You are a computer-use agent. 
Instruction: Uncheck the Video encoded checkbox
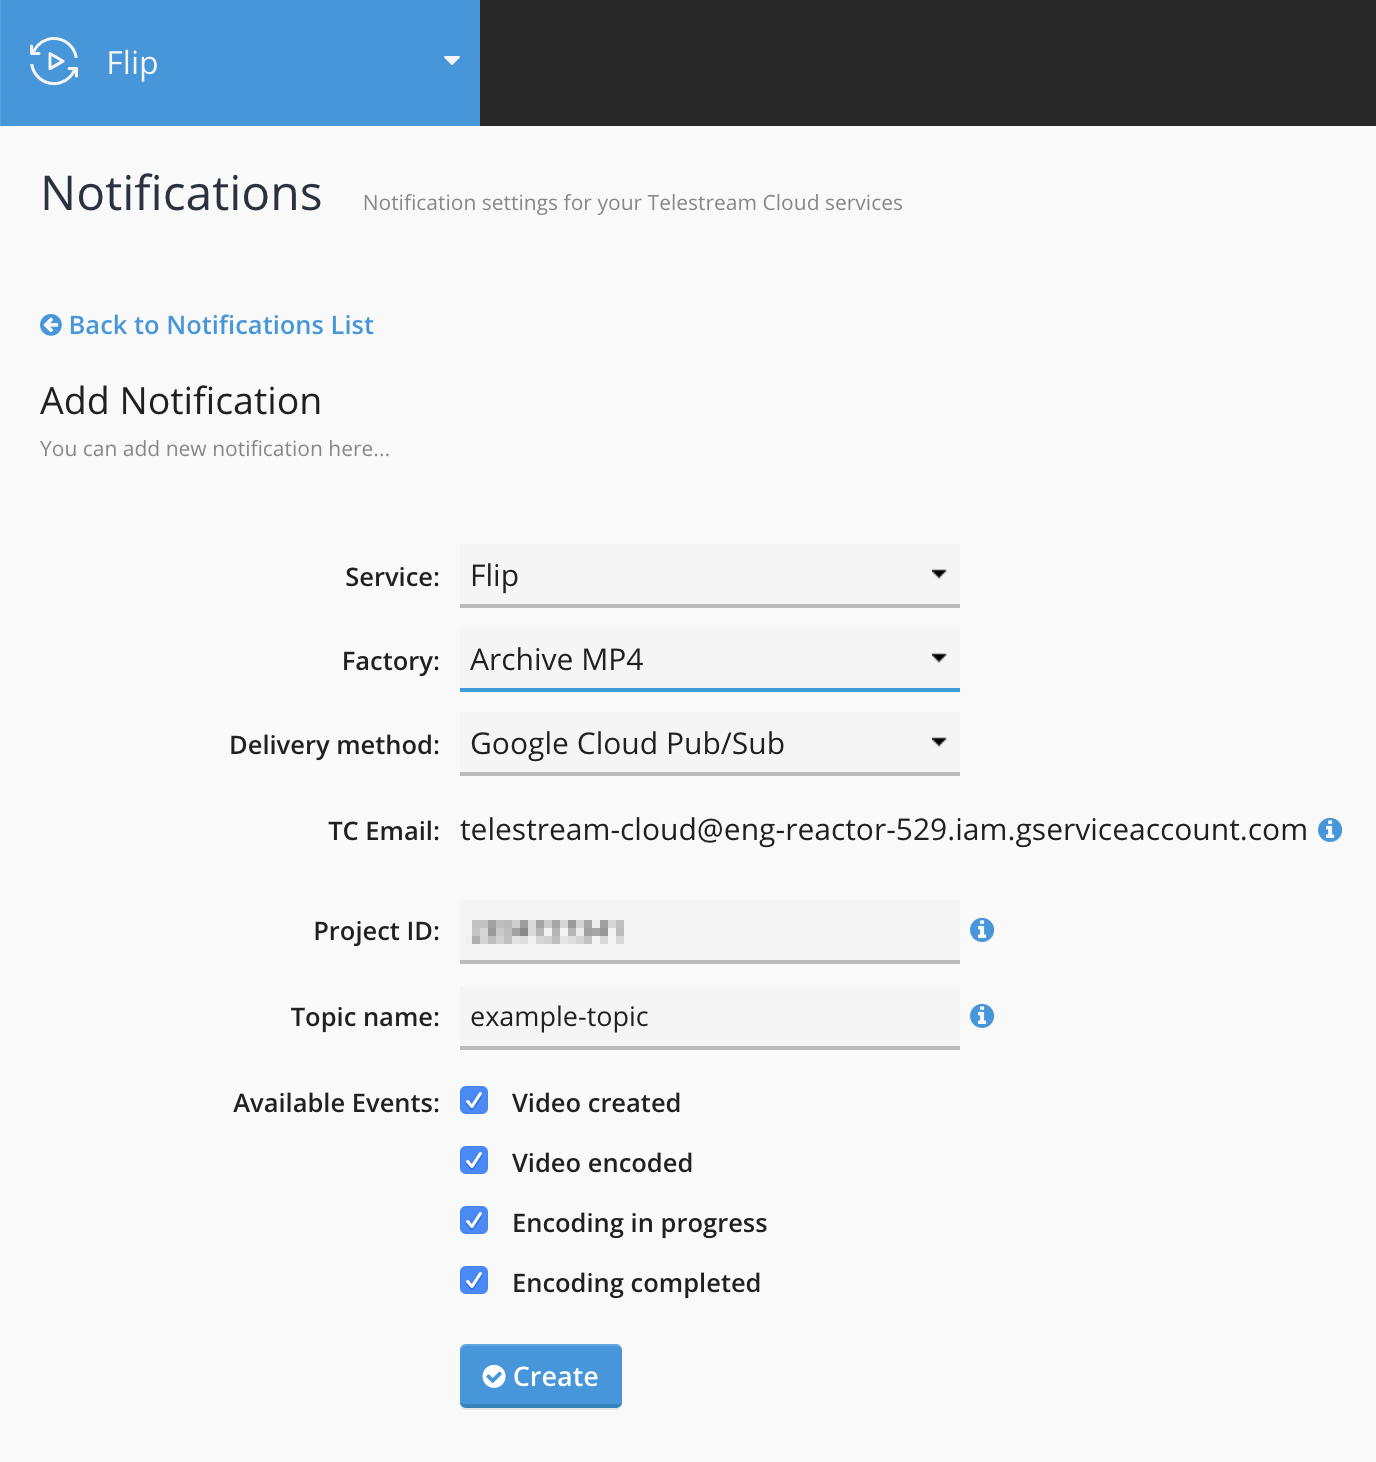pos(474,1160)
